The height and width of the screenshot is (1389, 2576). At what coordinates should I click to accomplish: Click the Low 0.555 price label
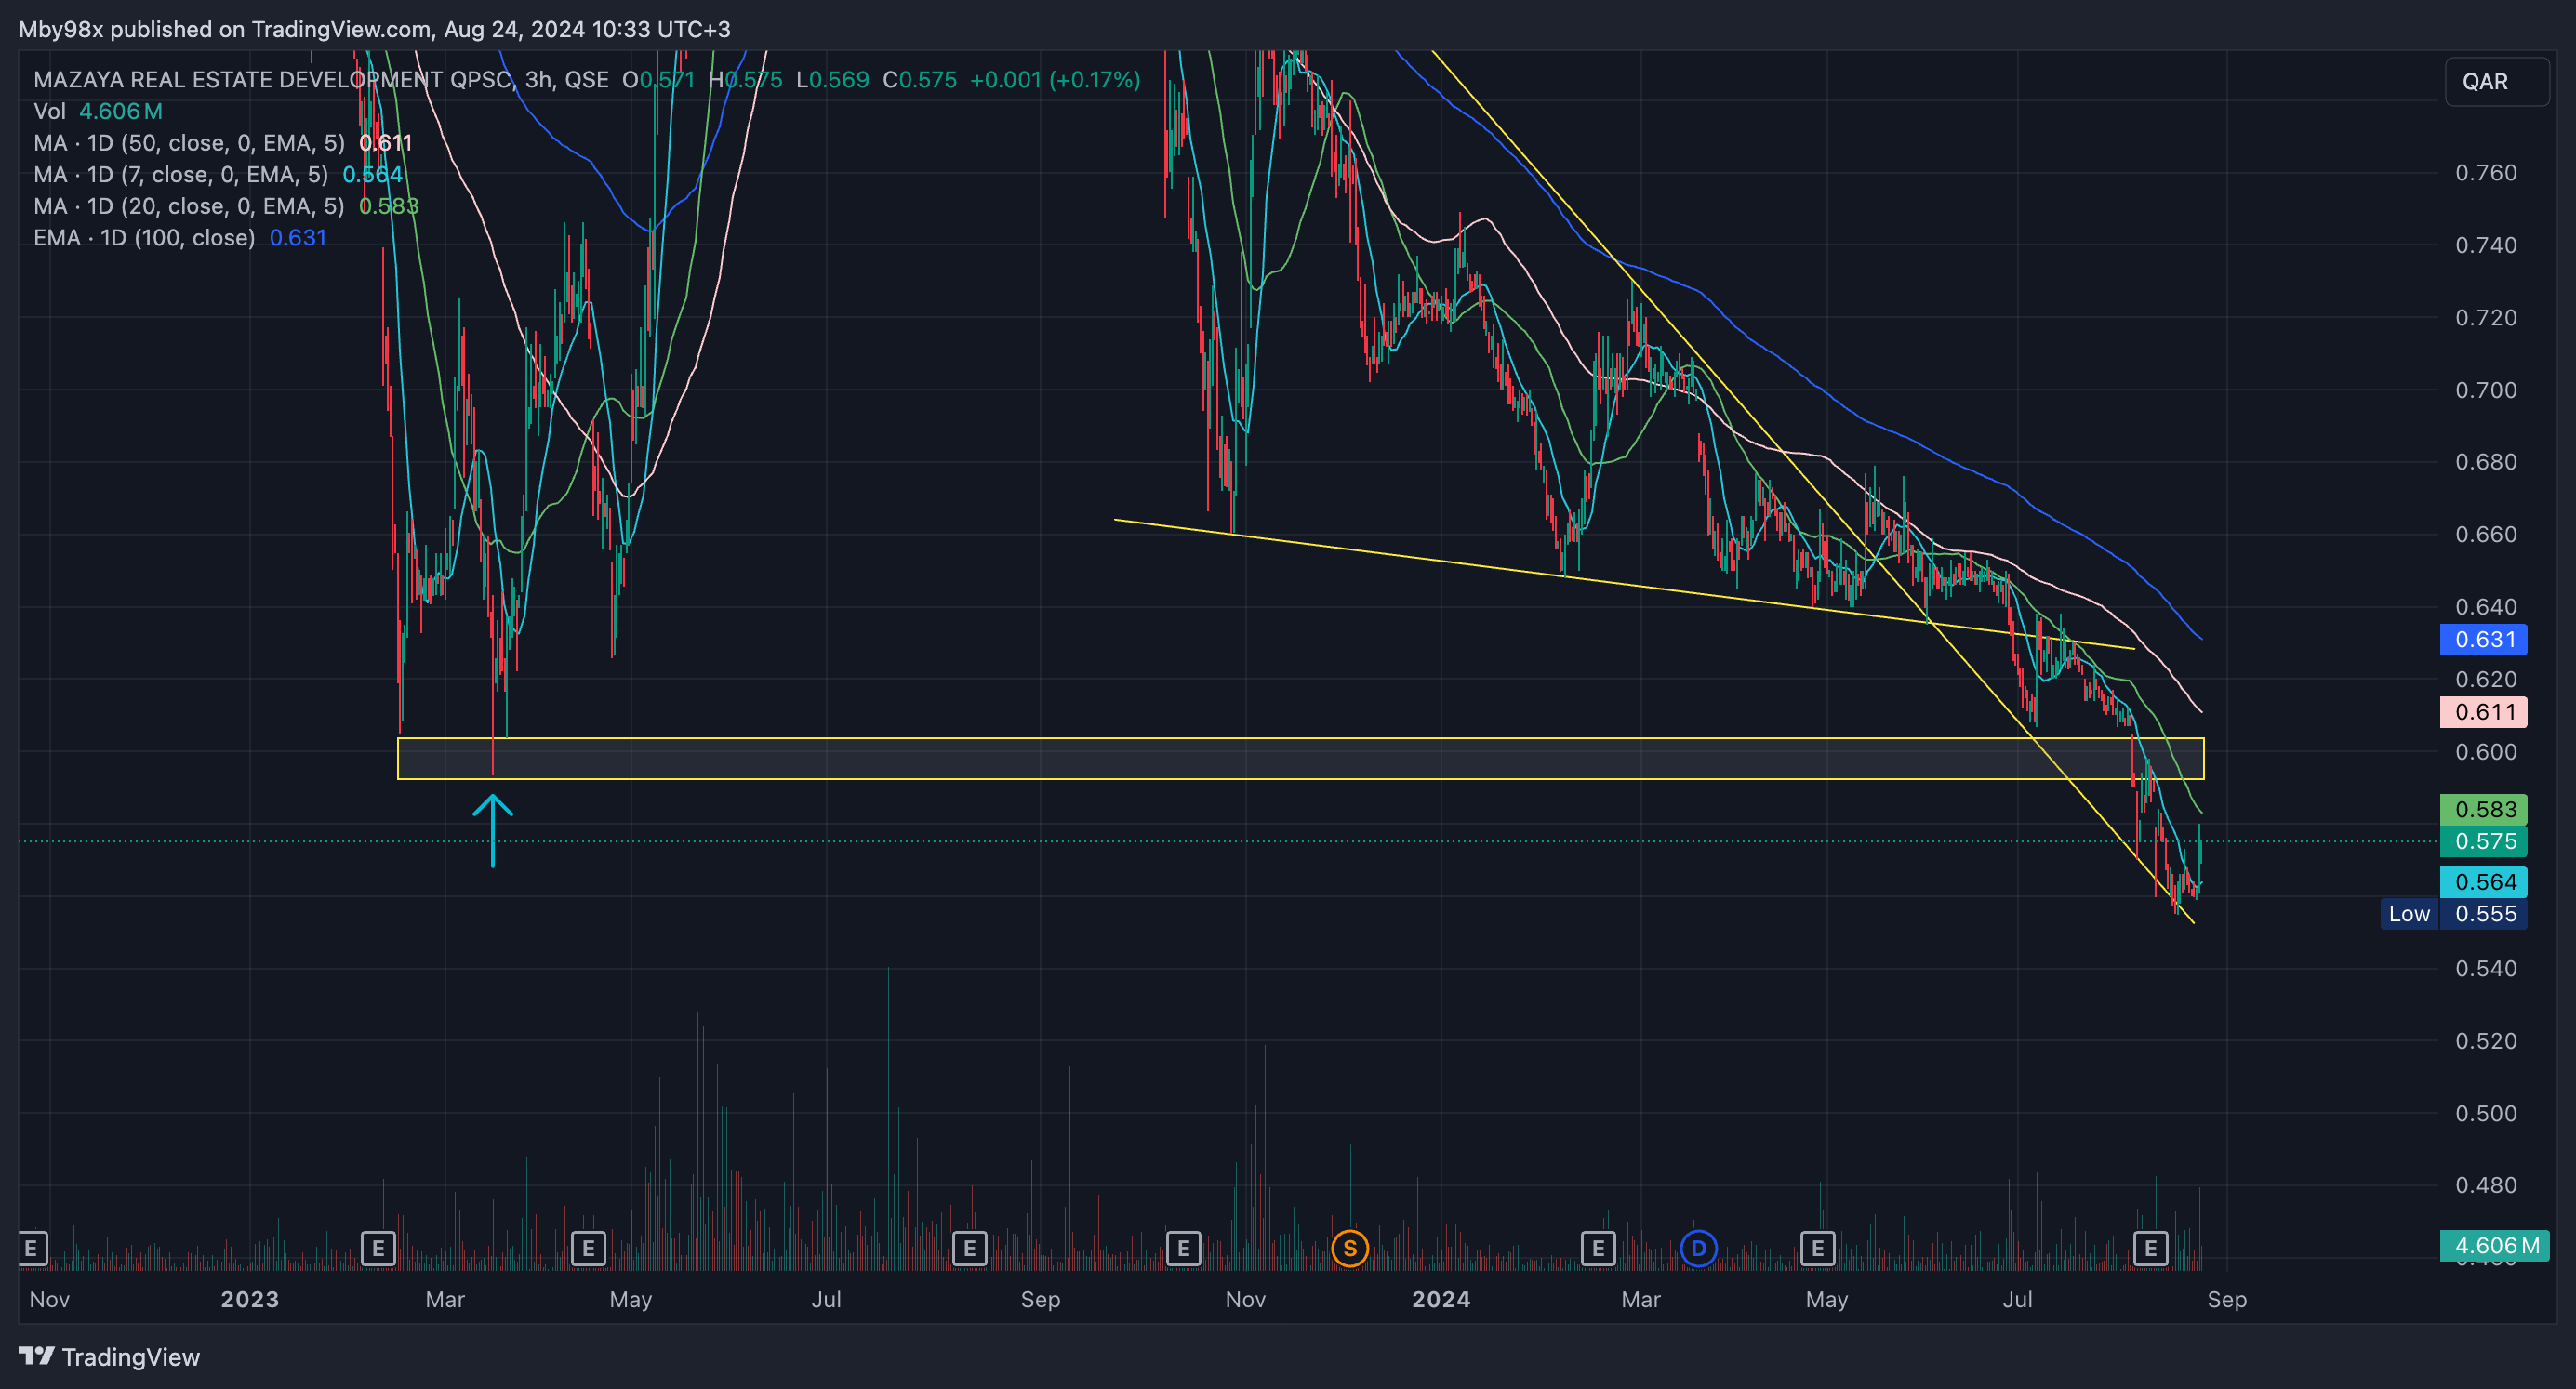pyautogui.click(x=2453, y=914)
